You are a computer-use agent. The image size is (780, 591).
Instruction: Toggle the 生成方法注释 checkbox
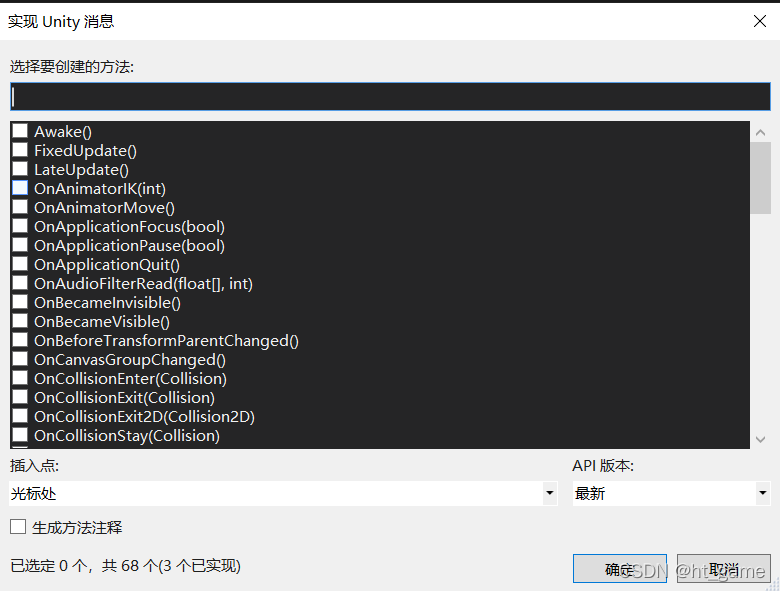18,527
